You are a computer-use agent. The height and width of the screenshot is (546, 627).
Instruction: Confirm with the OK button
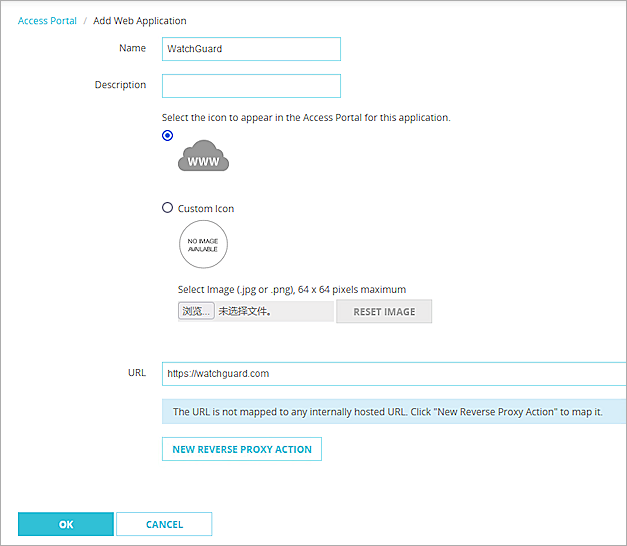click(x=66, y=524)
